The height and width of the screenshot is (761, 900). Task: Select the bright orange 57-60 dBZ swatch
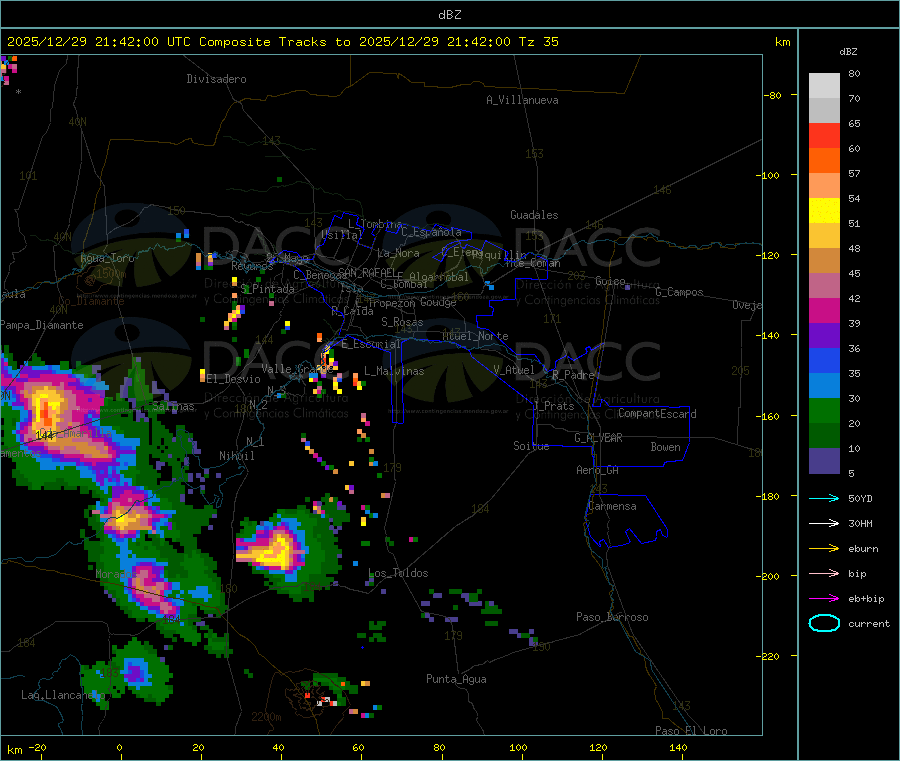tap(824, 161)
